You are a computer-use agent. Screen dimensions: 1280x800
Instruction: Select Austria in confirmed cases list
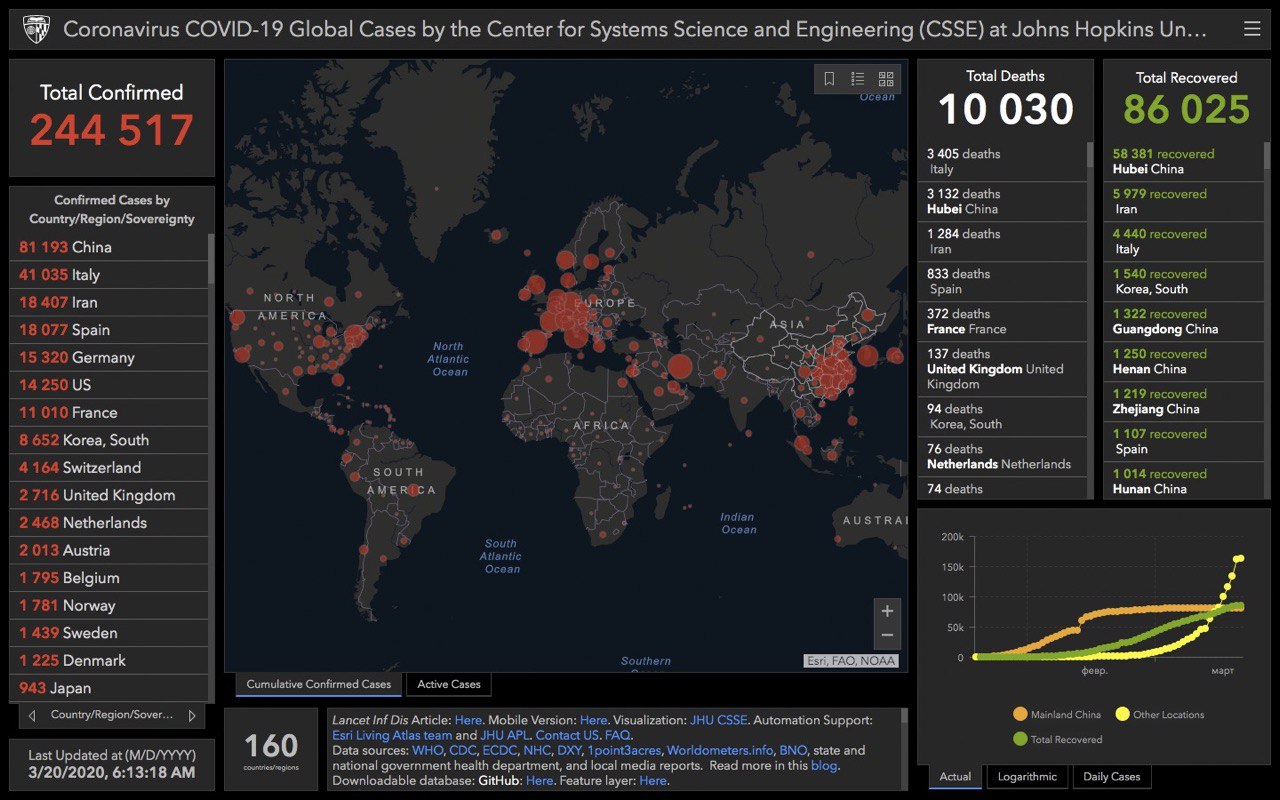pyautogui.click(x=110, y=550)
